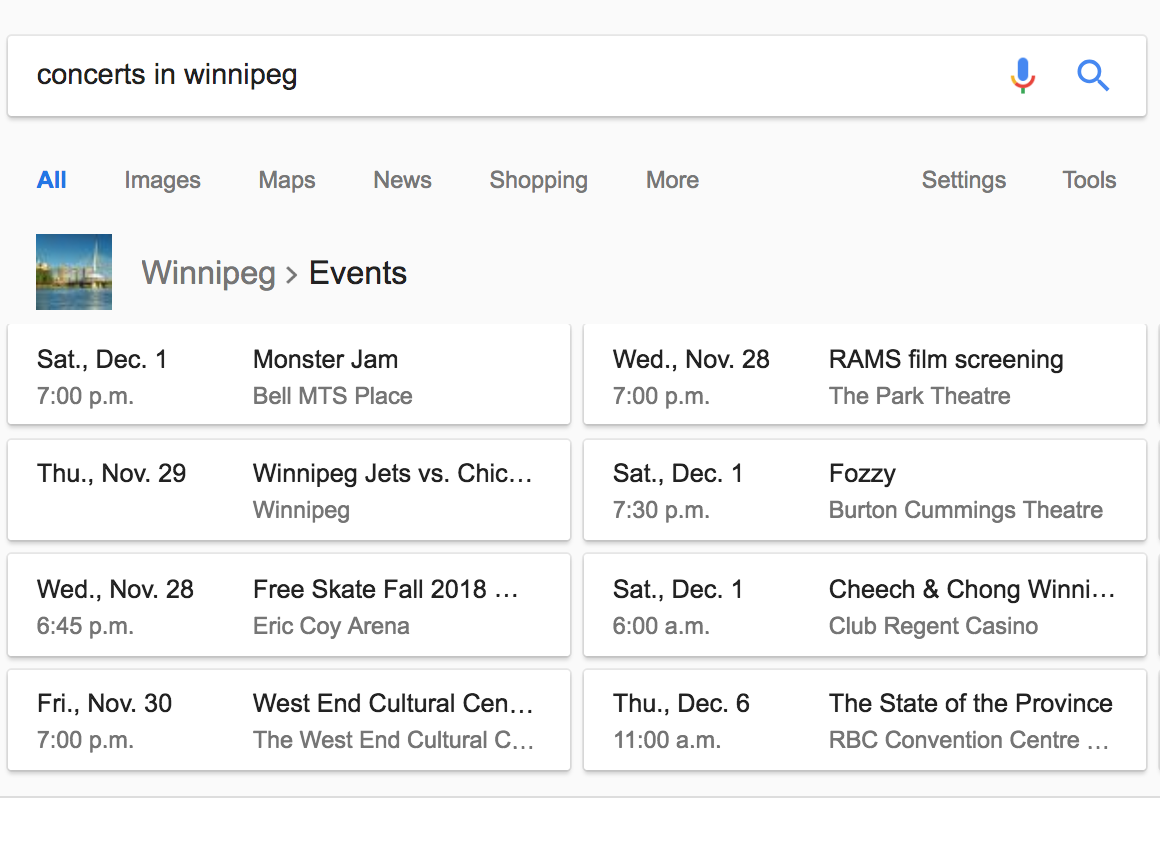Open the Settings menu
This screenshot has height=858, width=1160.
pos(963,180)
